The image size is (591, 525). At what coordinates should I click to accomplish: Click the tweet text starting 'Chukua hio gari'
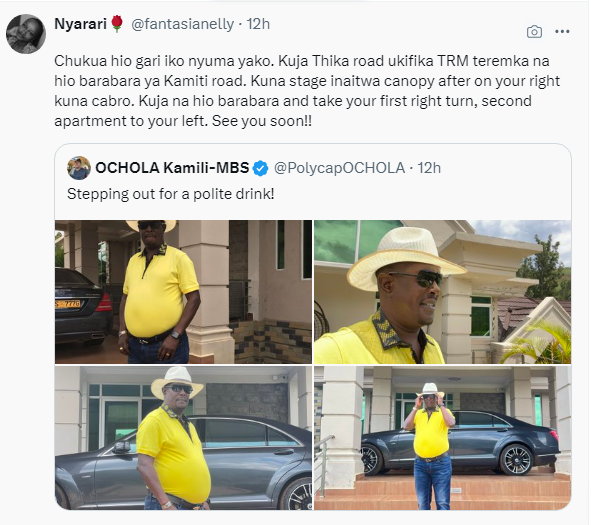(x=307, y=91)
